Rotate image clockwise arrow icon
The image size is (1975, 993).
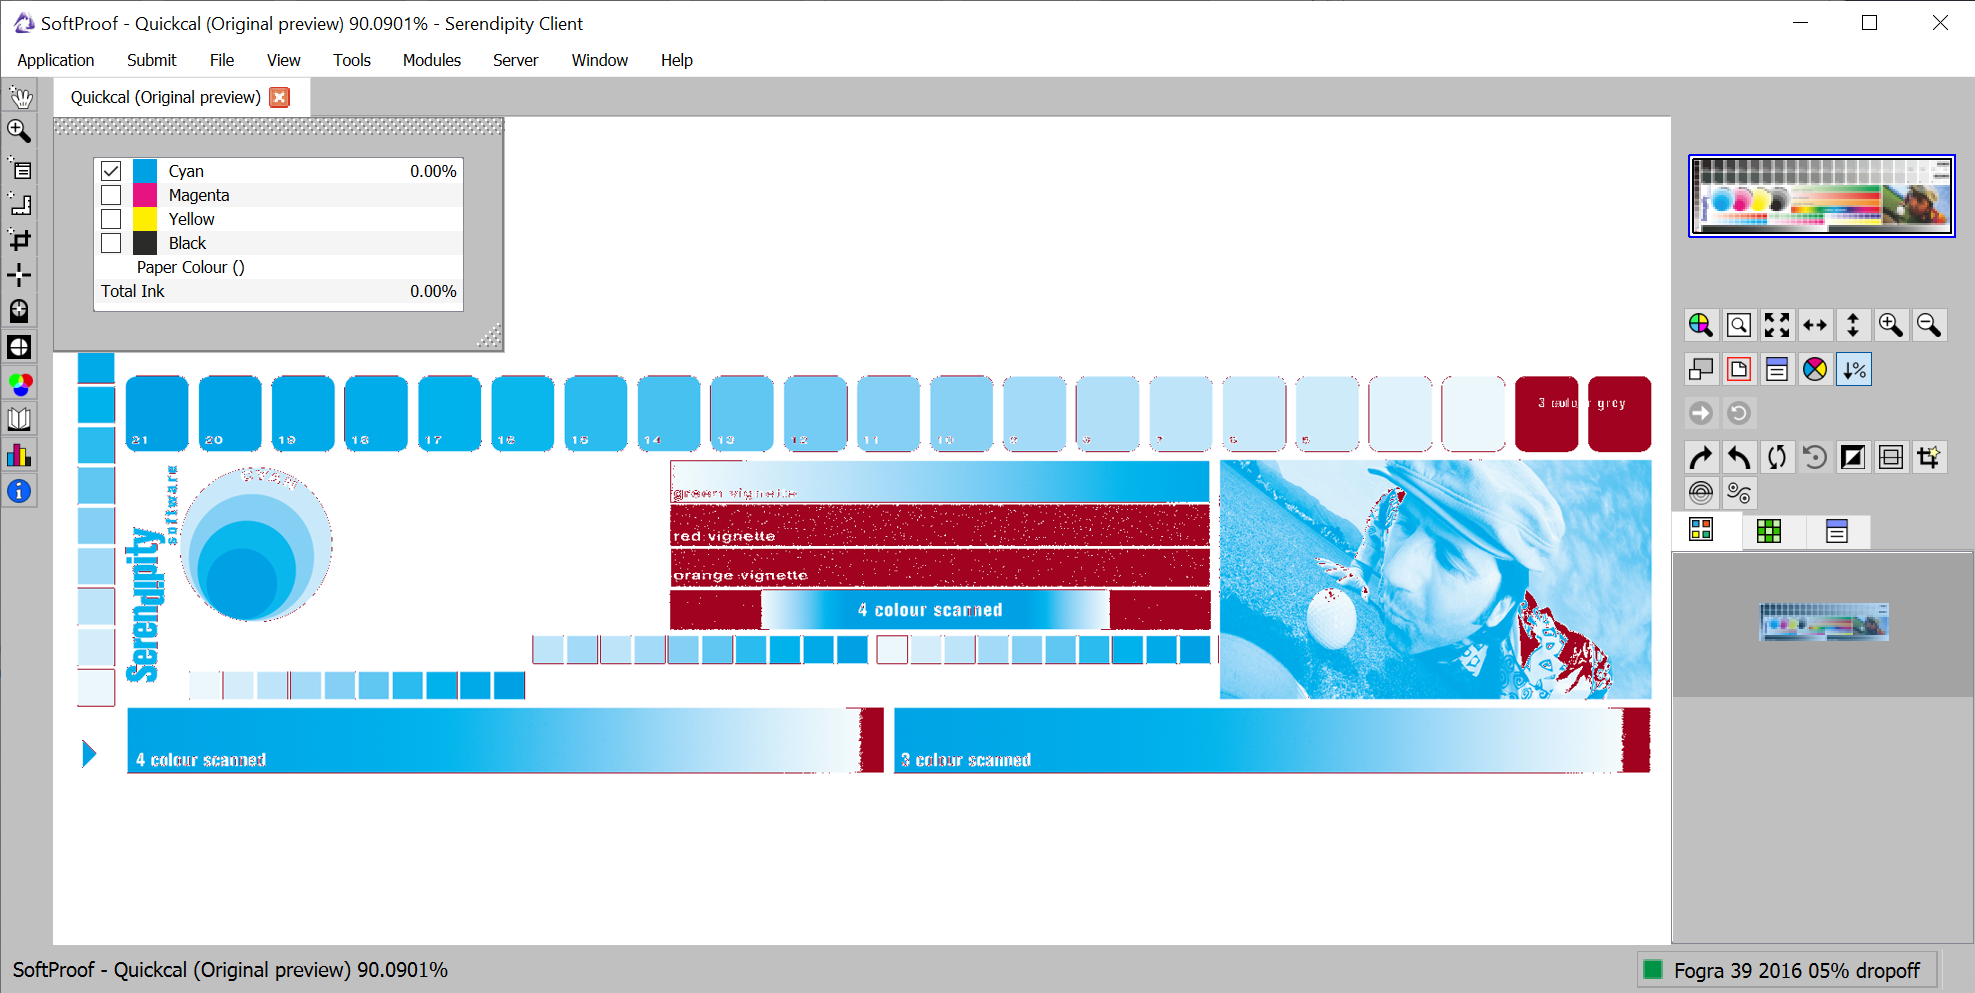1700,457
